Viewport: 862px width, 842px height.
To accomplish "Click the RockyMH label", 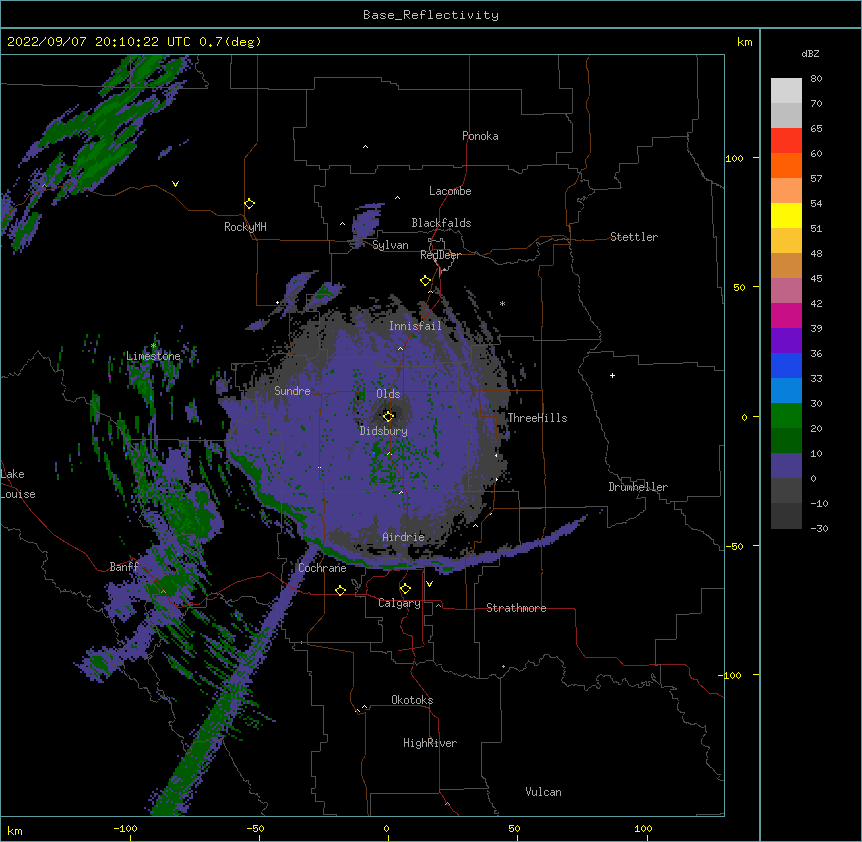I will pos(245,227).
